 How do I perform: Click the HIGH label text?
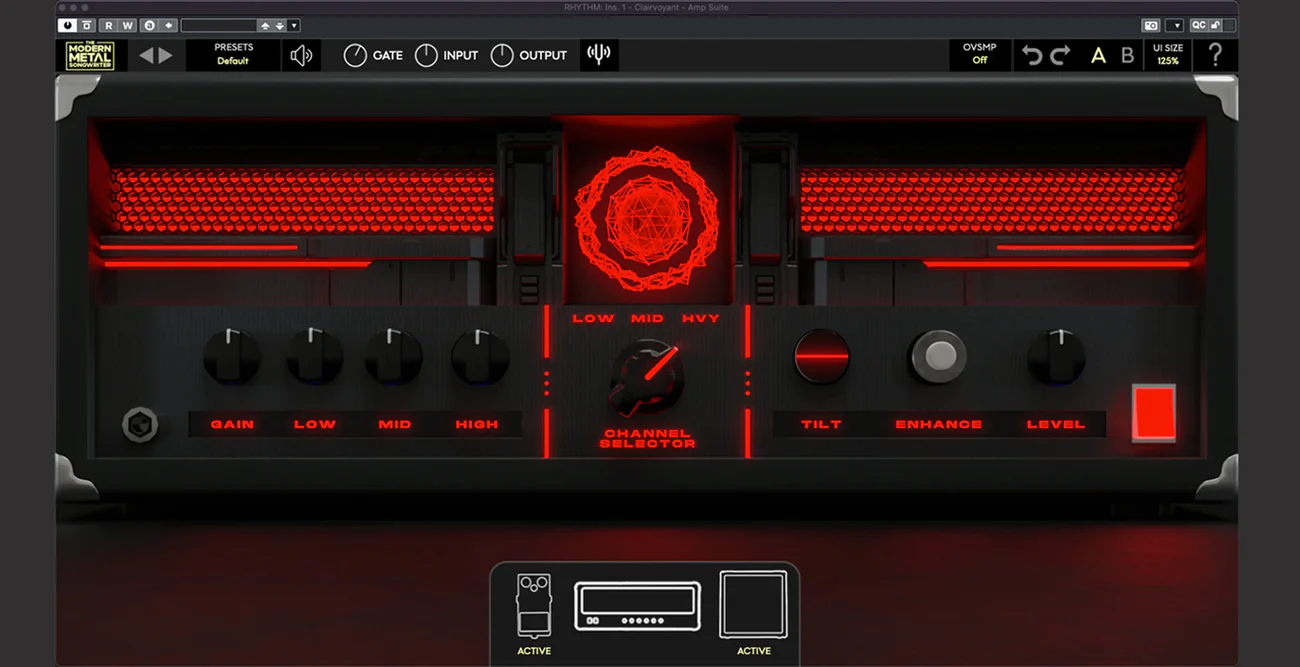[x=477, y=424]
